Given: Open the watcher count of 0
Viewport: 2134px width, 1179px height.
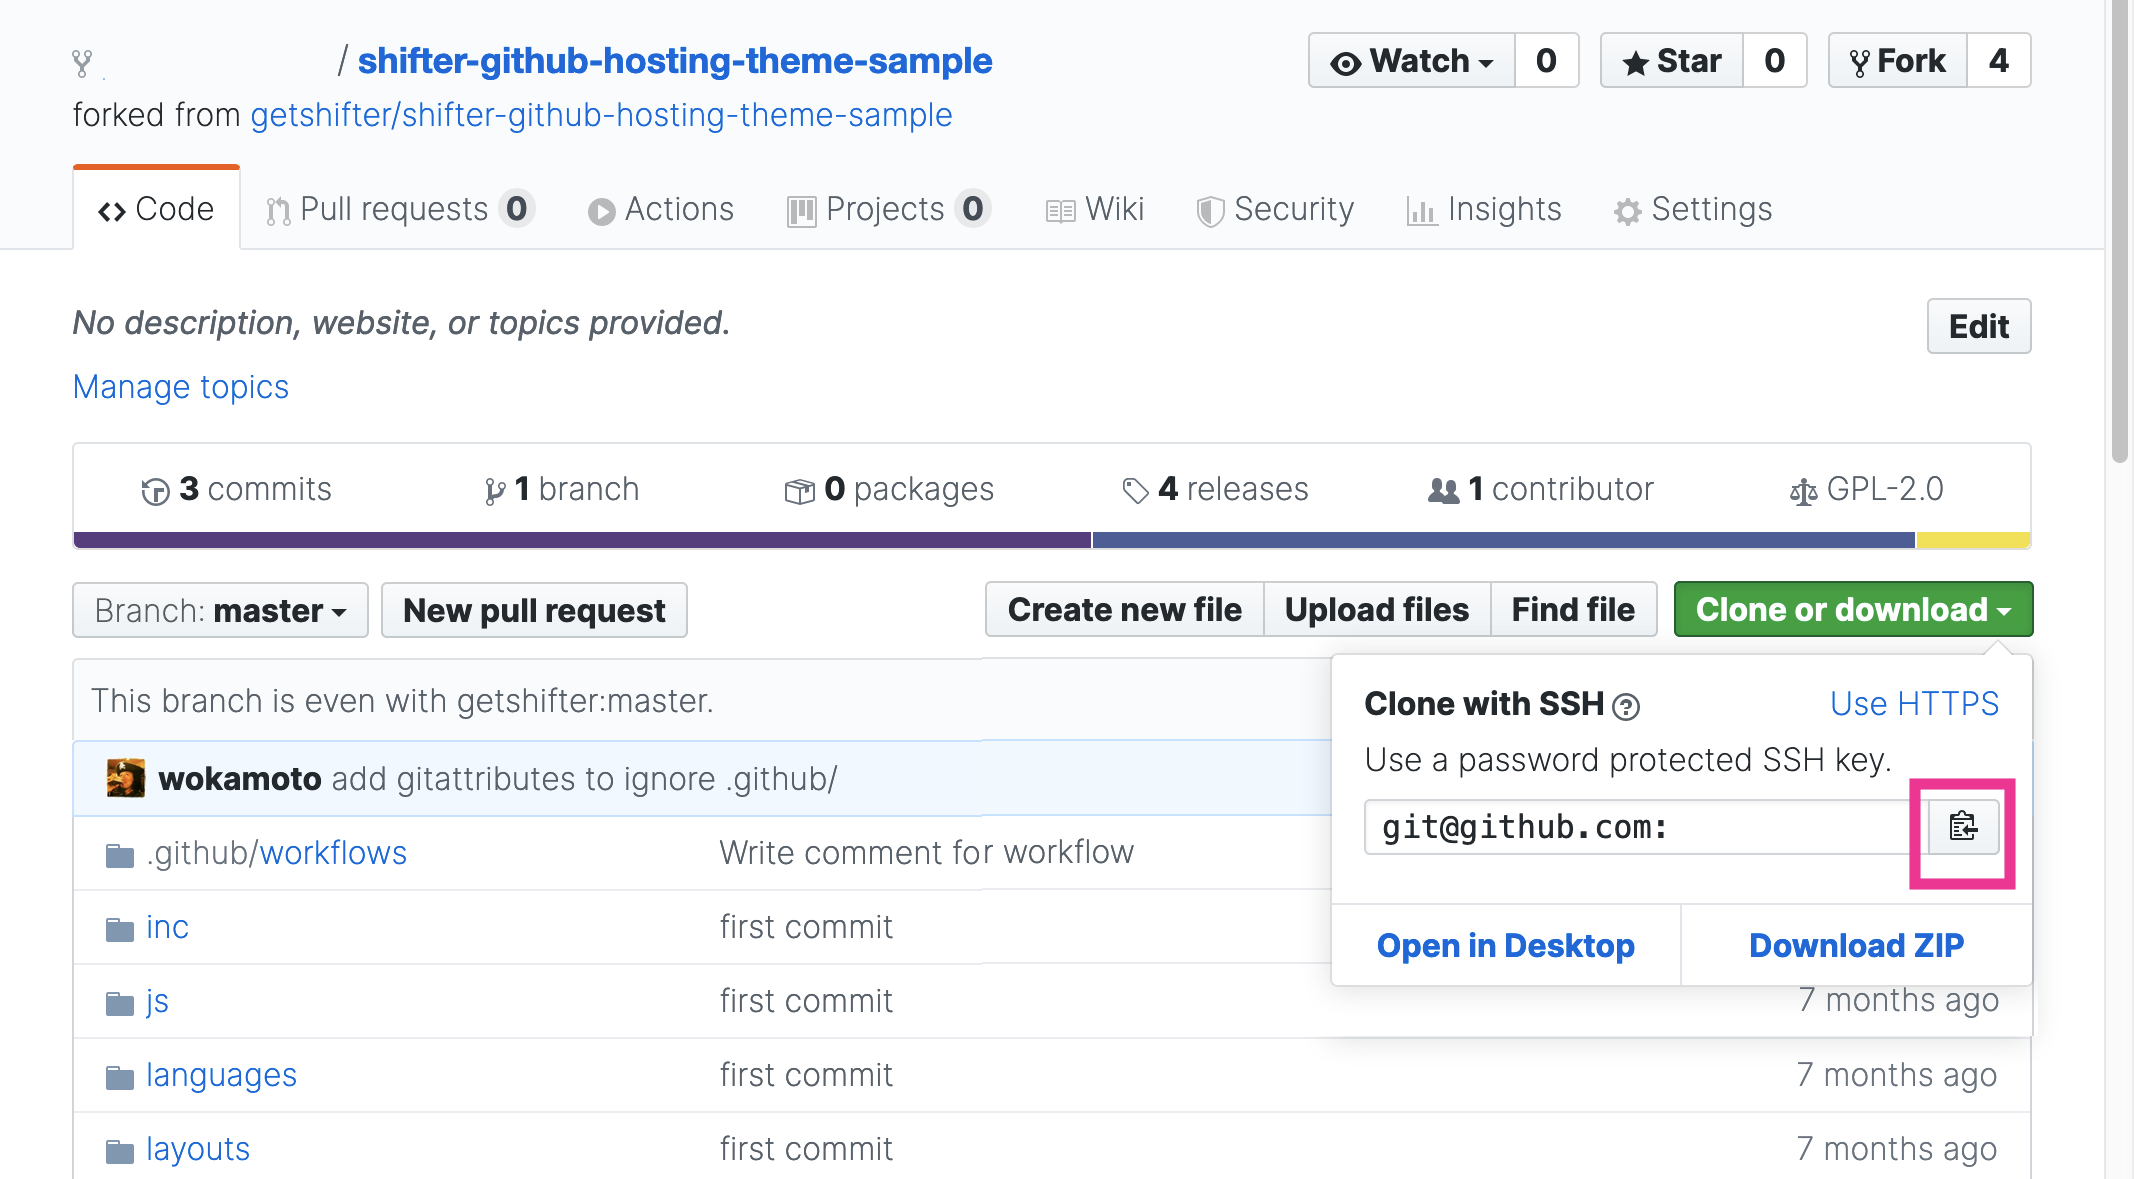Looking at the screenshot, I should tap(1547, 61).
